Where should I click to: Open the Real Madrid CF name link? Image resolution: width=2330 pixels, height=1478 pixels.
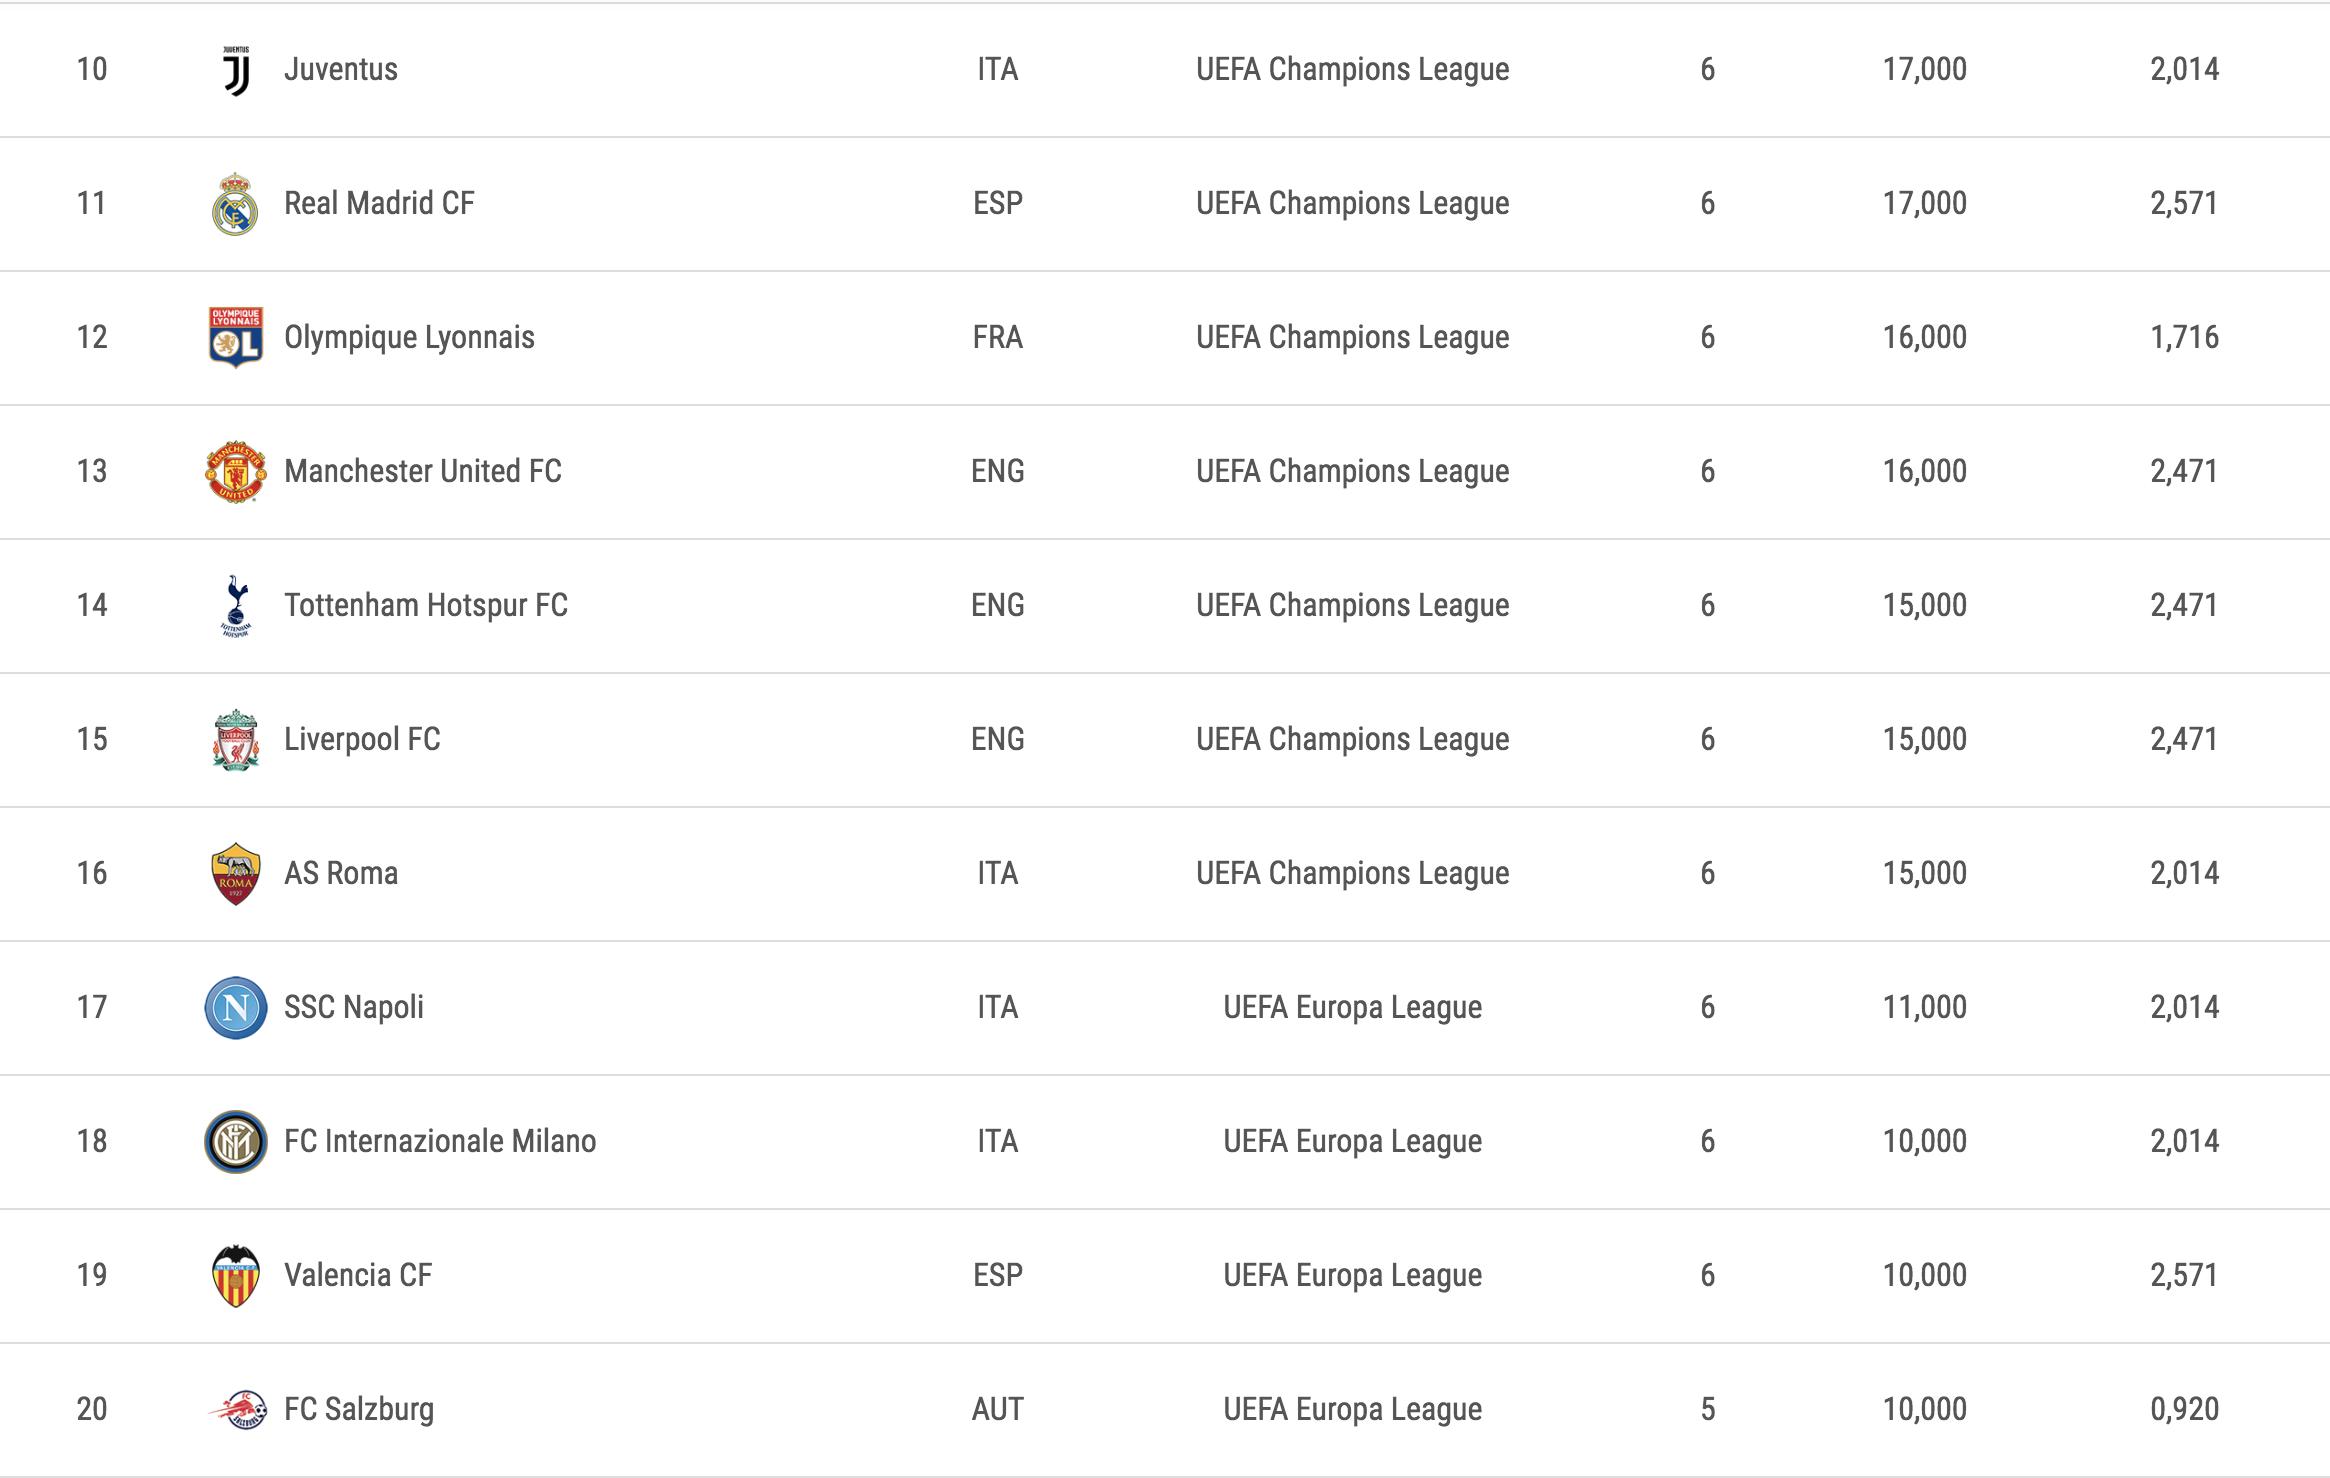coord(379,203)
